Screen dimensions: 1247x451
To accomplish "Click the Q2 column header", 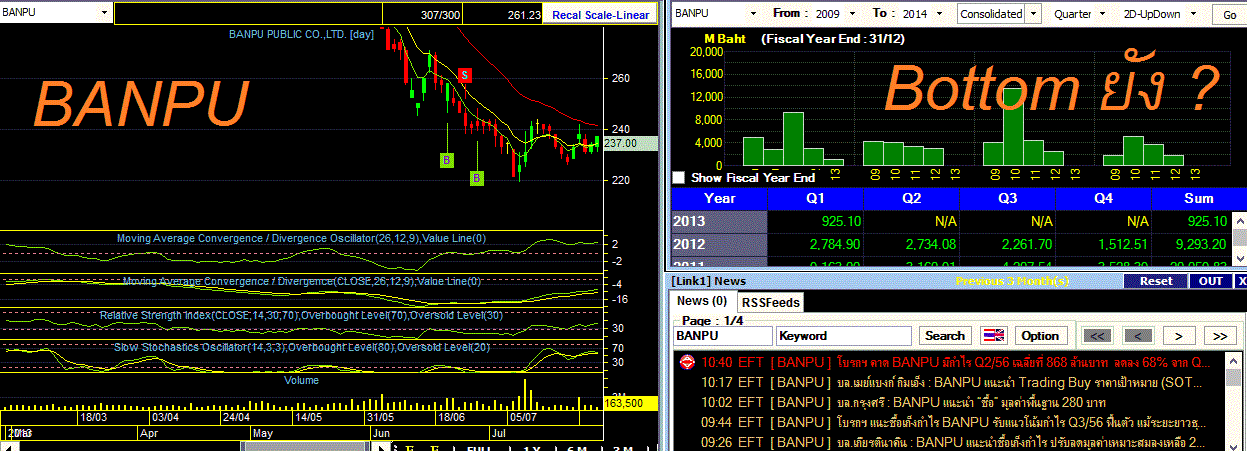I will point(911,198).
